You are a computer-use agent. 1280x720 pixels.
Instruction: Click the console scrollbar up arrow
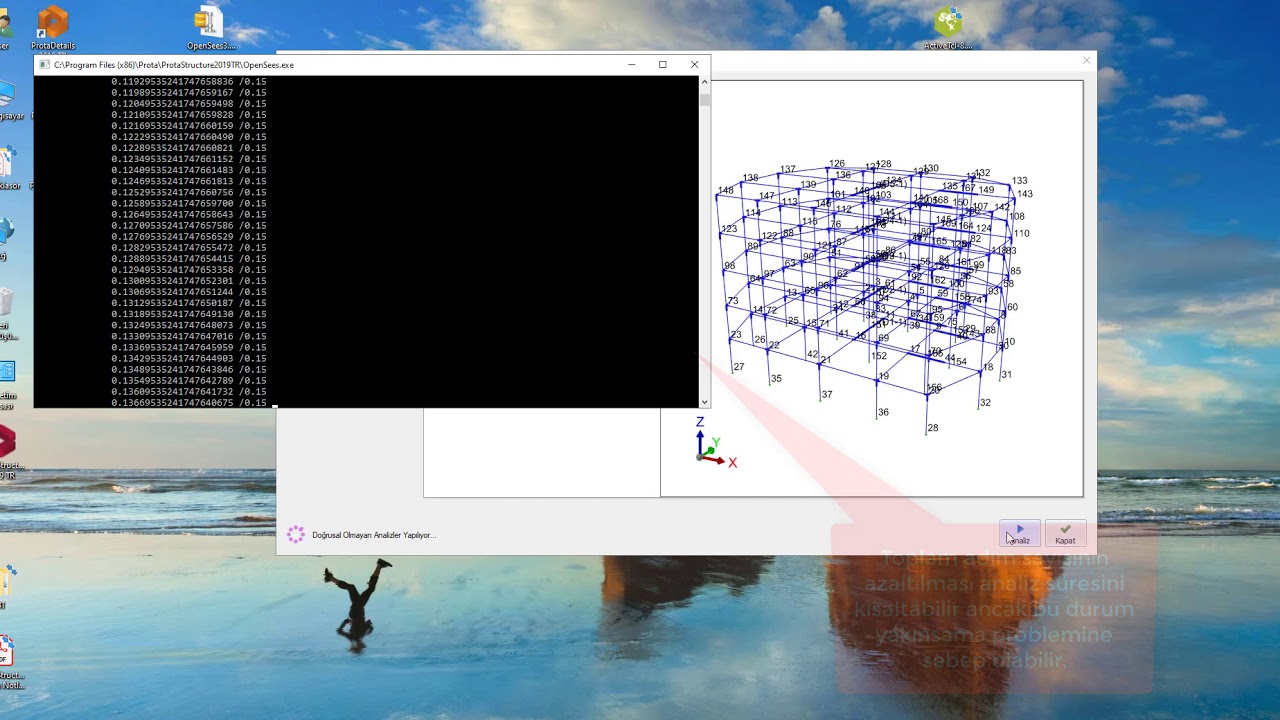705,82
